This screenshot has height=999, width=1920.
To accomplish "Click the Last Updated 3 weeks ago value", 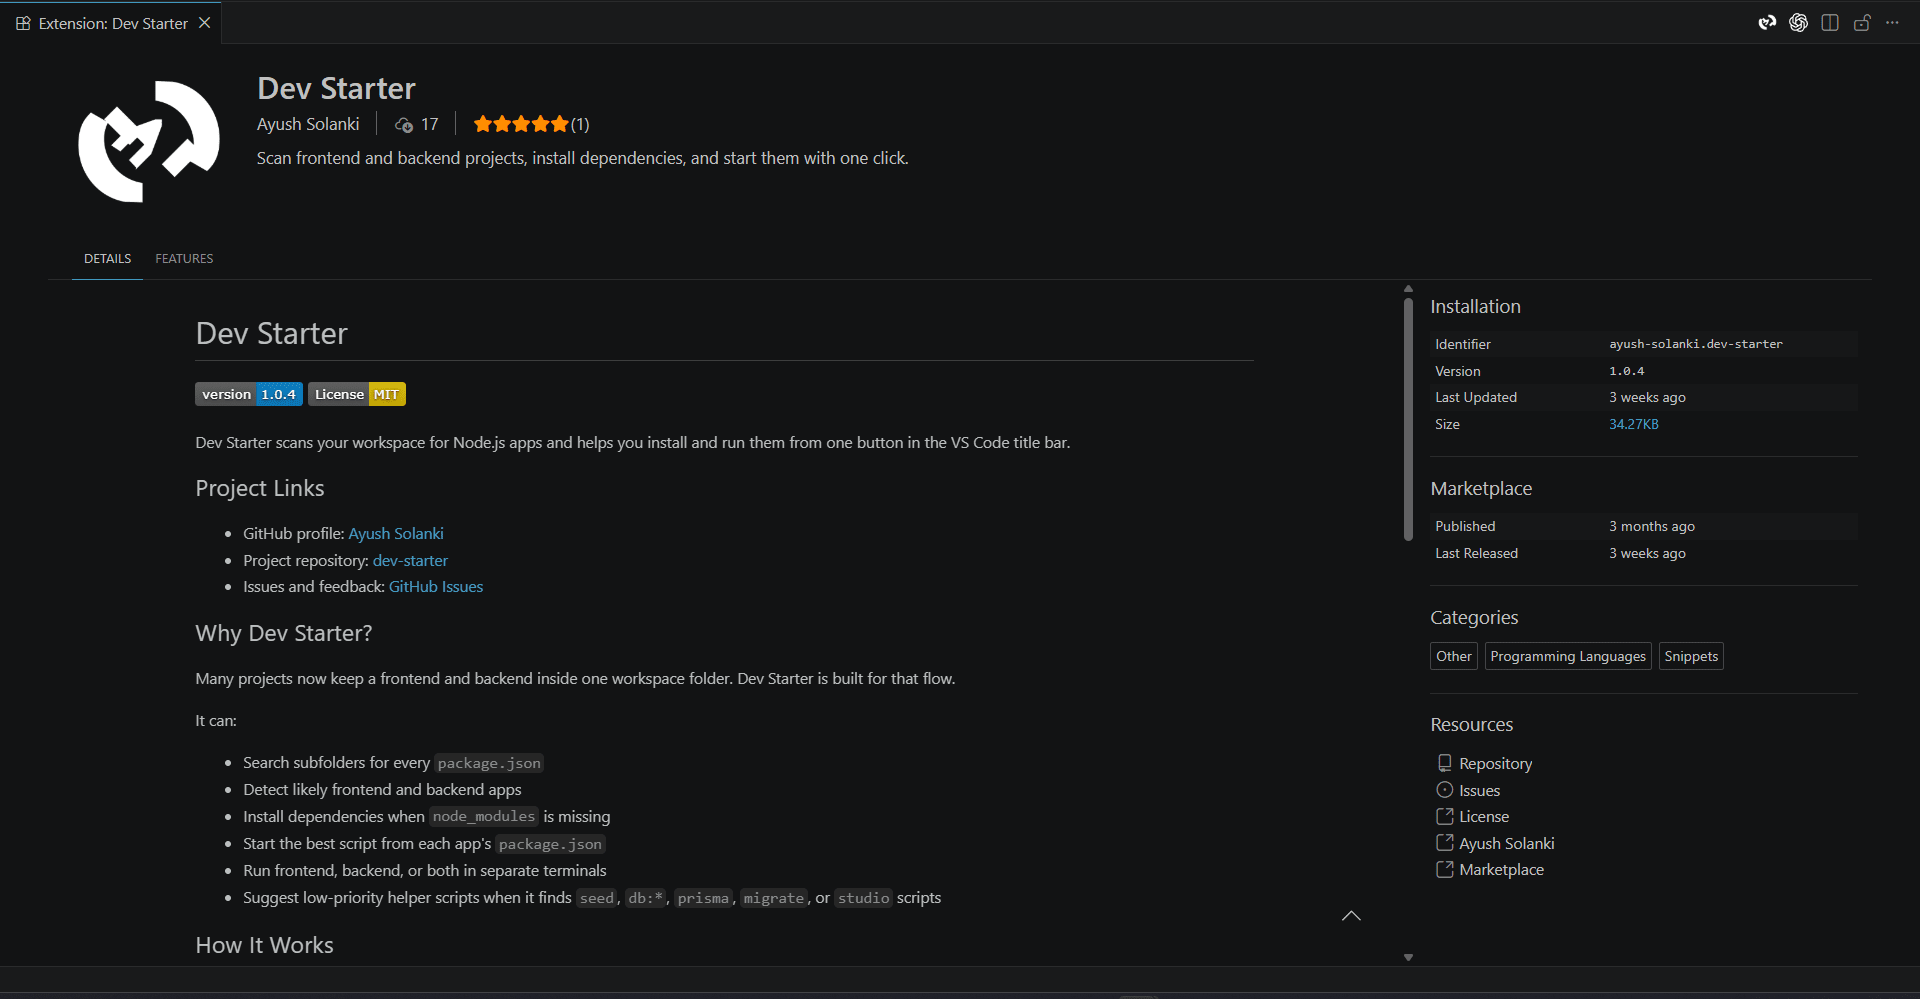I will point(1647,397).
